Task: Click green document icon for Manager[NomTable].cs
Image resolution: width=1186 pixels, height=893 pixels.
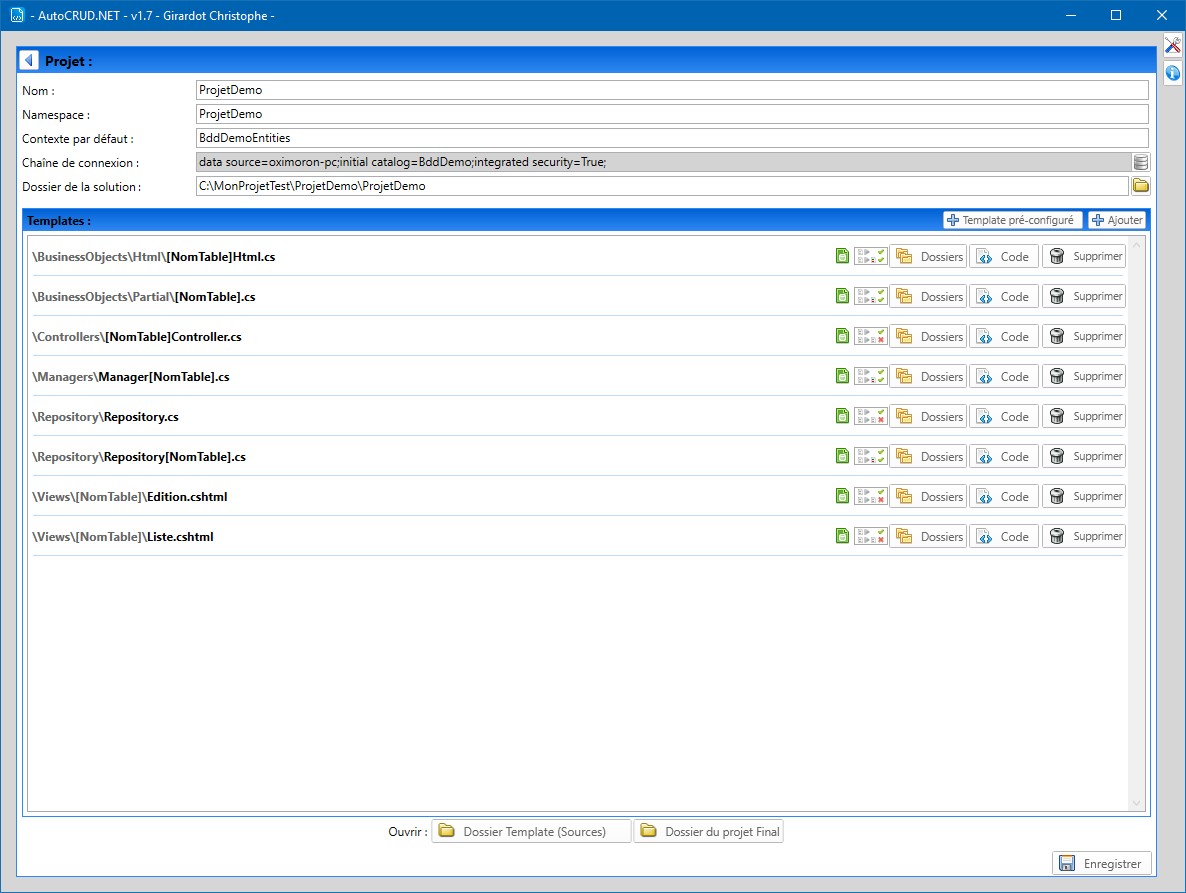Action: tap(842, 377)
